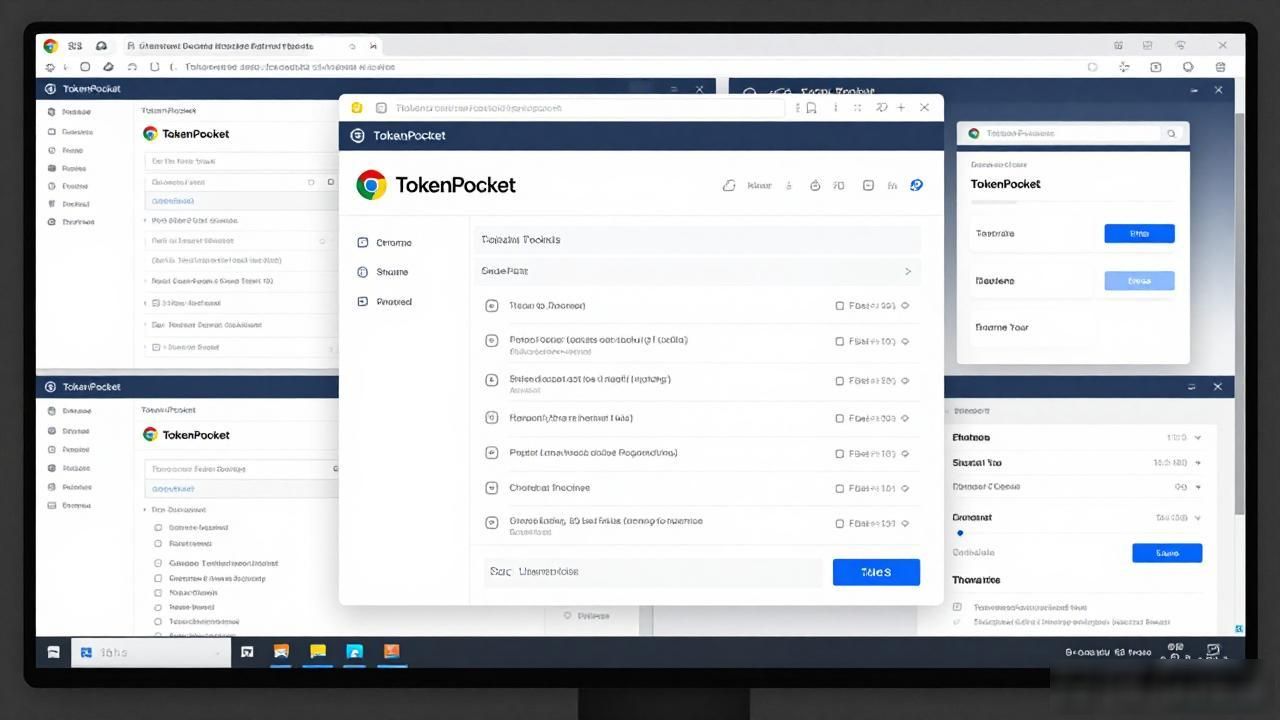Tick the checkbox on the center dialog's fifth list row
This screenshot has height=720, width=1280.
[840, 454]
